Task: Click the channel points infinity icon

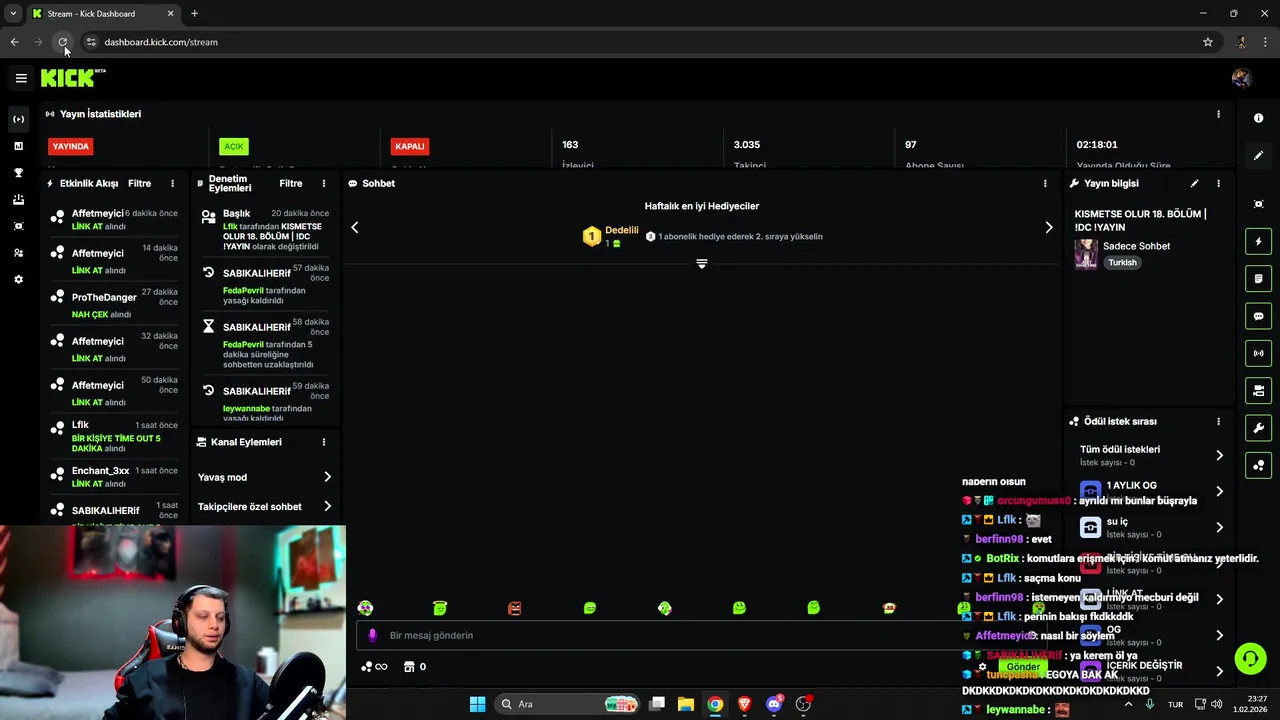Action: 374,667
